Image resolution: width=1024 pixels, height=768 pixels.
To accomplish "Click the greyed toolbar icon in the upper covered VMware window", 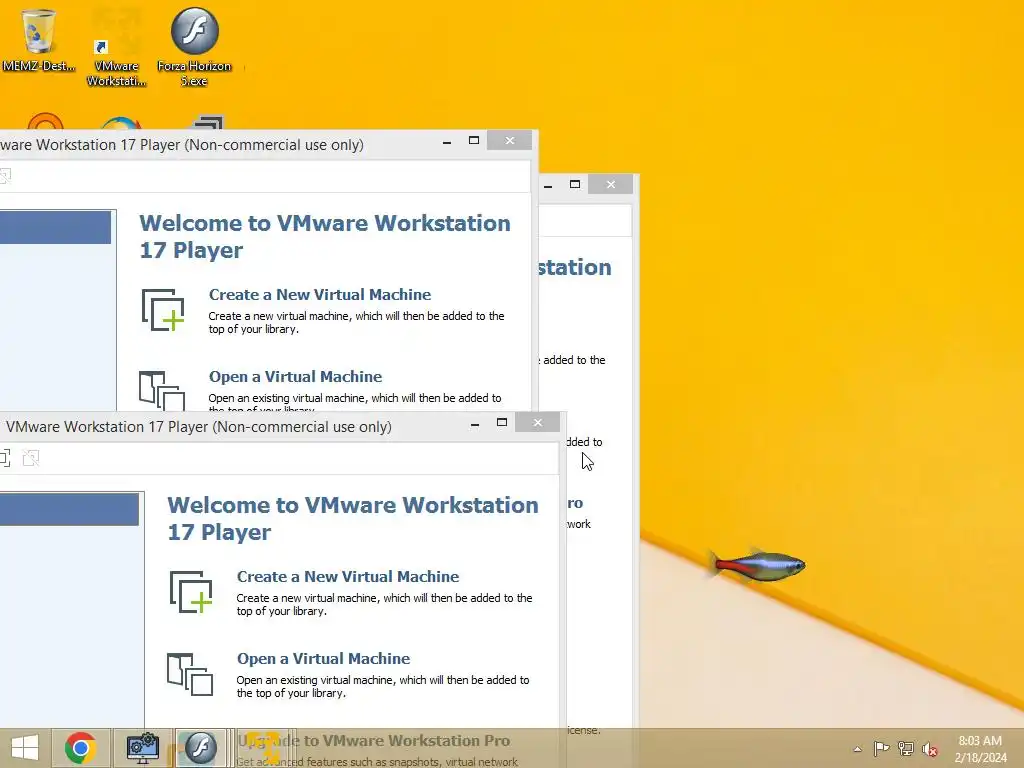I will tap(5, 176).
